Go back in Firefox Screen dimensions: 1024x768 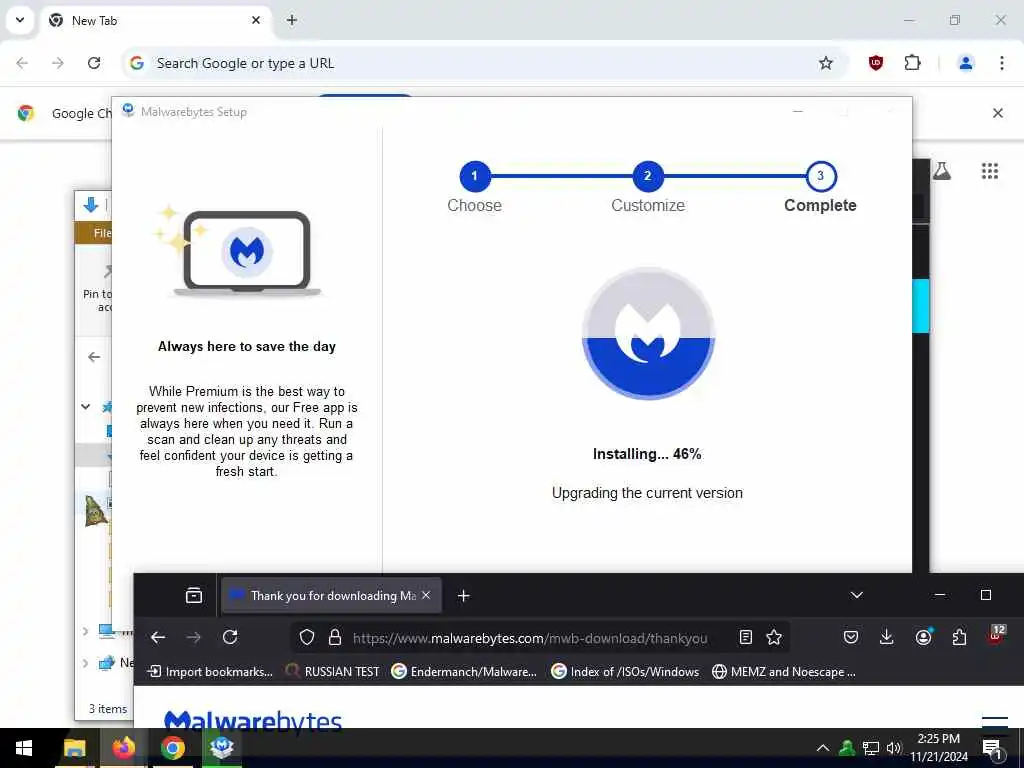(x=158, y=637)
